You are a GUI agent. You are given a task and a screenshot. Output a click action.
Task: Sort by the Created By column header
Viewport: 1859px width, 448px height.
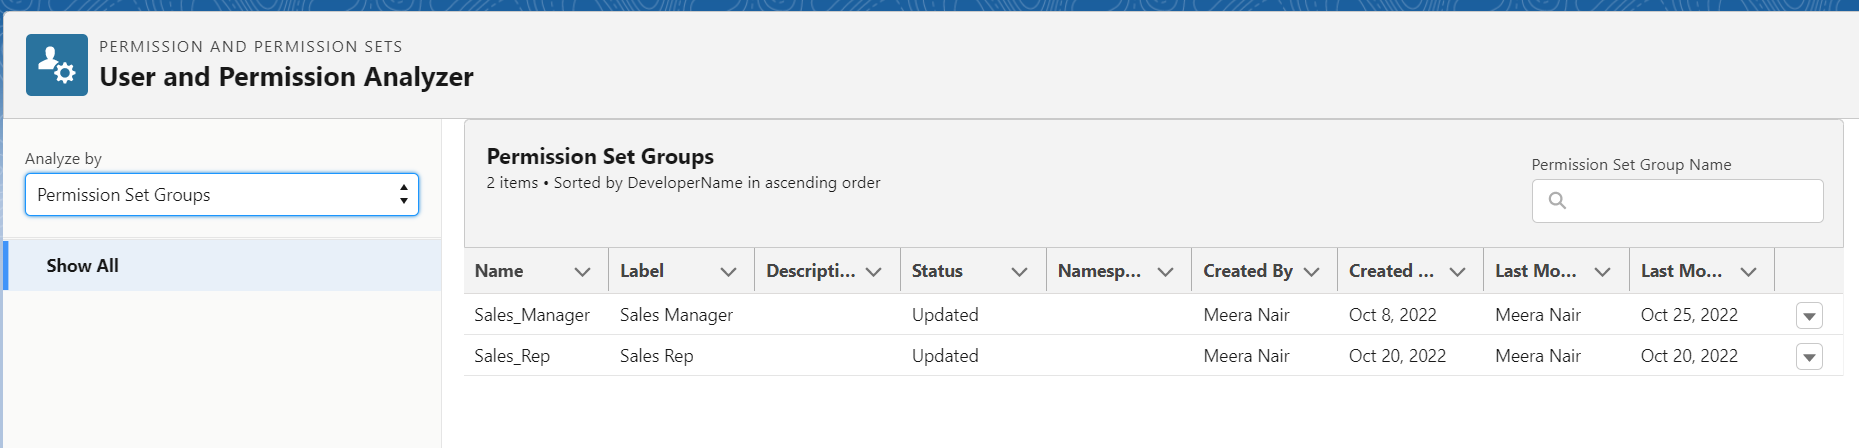1248,271
